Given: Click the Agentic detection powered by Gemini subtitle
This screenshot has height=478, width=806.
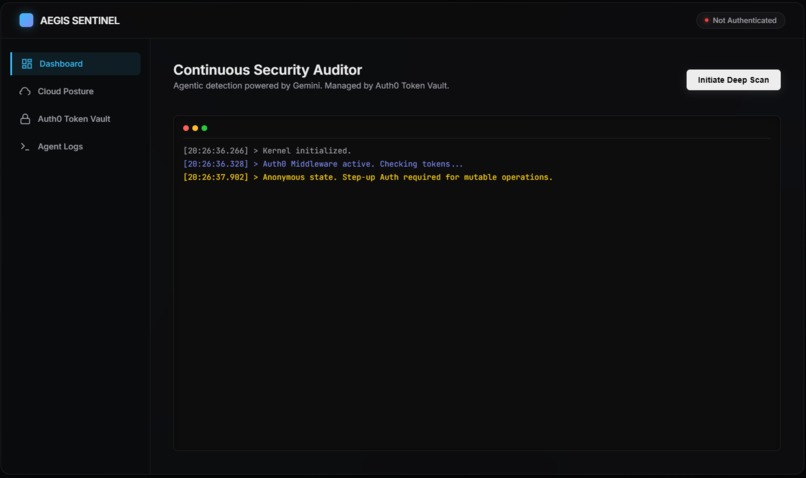Looking at the screenshot, I should 311,86.
